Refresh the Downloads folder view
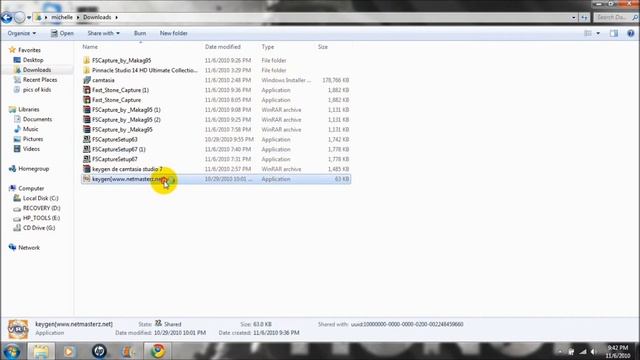 tap(584, 18)
